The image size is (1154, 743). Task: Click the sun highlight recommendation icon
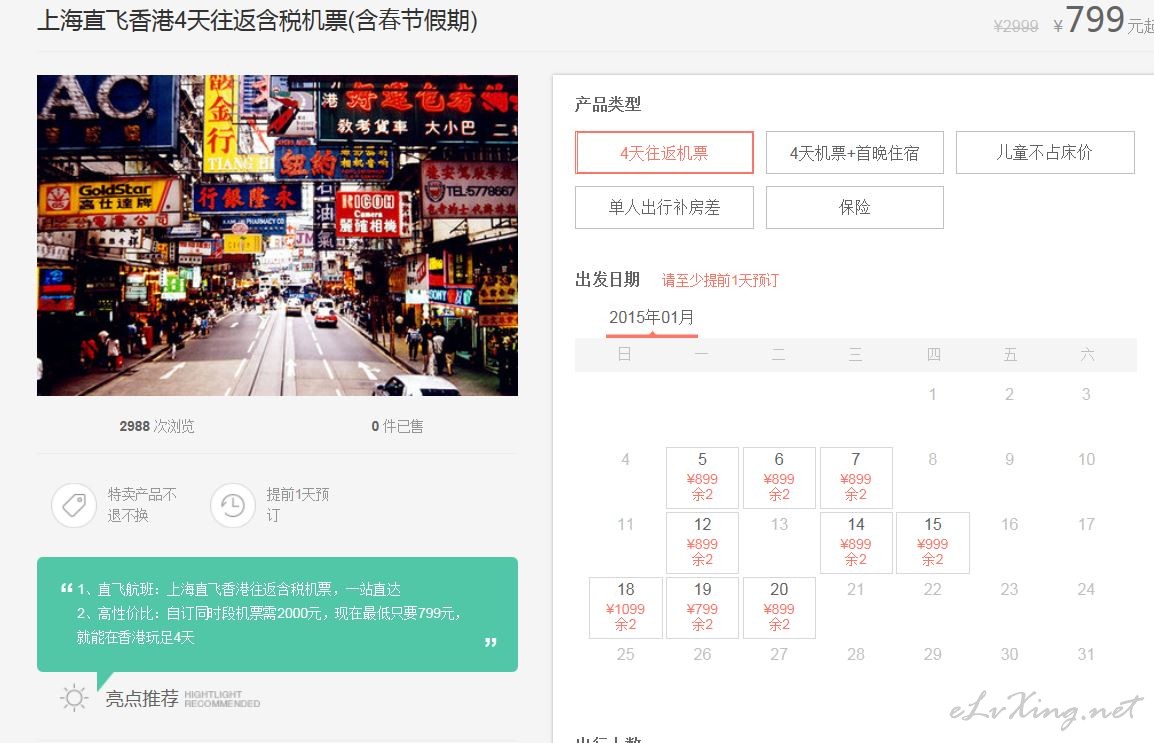point(74,698)
